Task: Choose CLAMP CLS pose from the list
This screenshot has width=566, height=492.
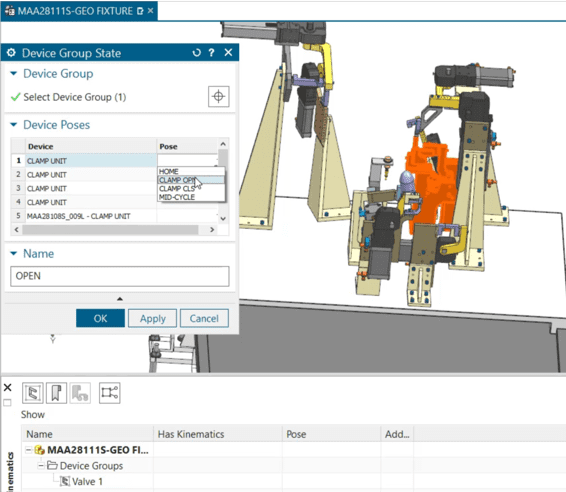Action: coord(191,188)
